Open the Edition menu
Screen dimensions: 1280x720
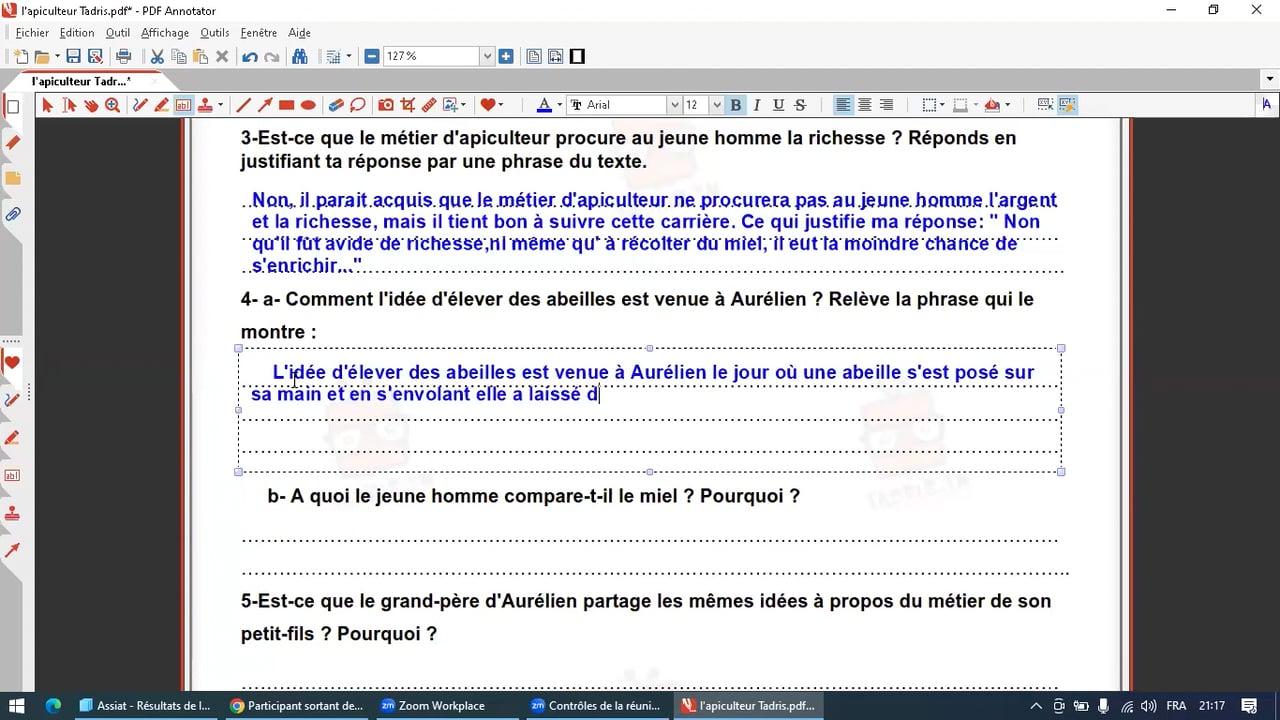(77, 33)
